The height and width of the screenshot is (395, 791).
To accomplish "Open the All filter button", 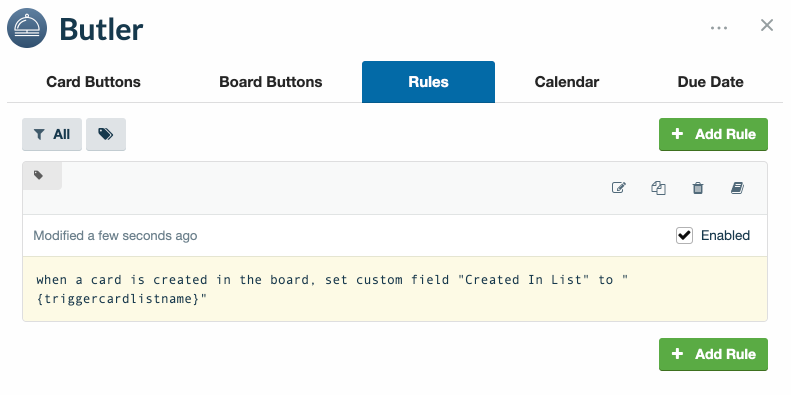I will pyautogui.click(x=52, y=134).
